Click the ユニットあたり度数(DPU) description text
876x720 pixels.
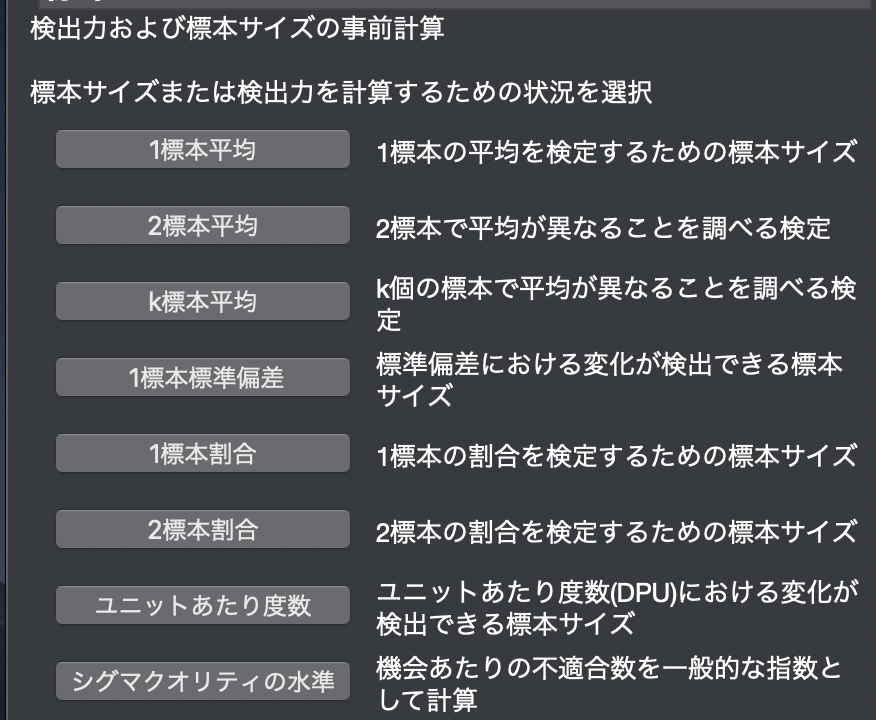pyautogui.click(x=616, y=607)
